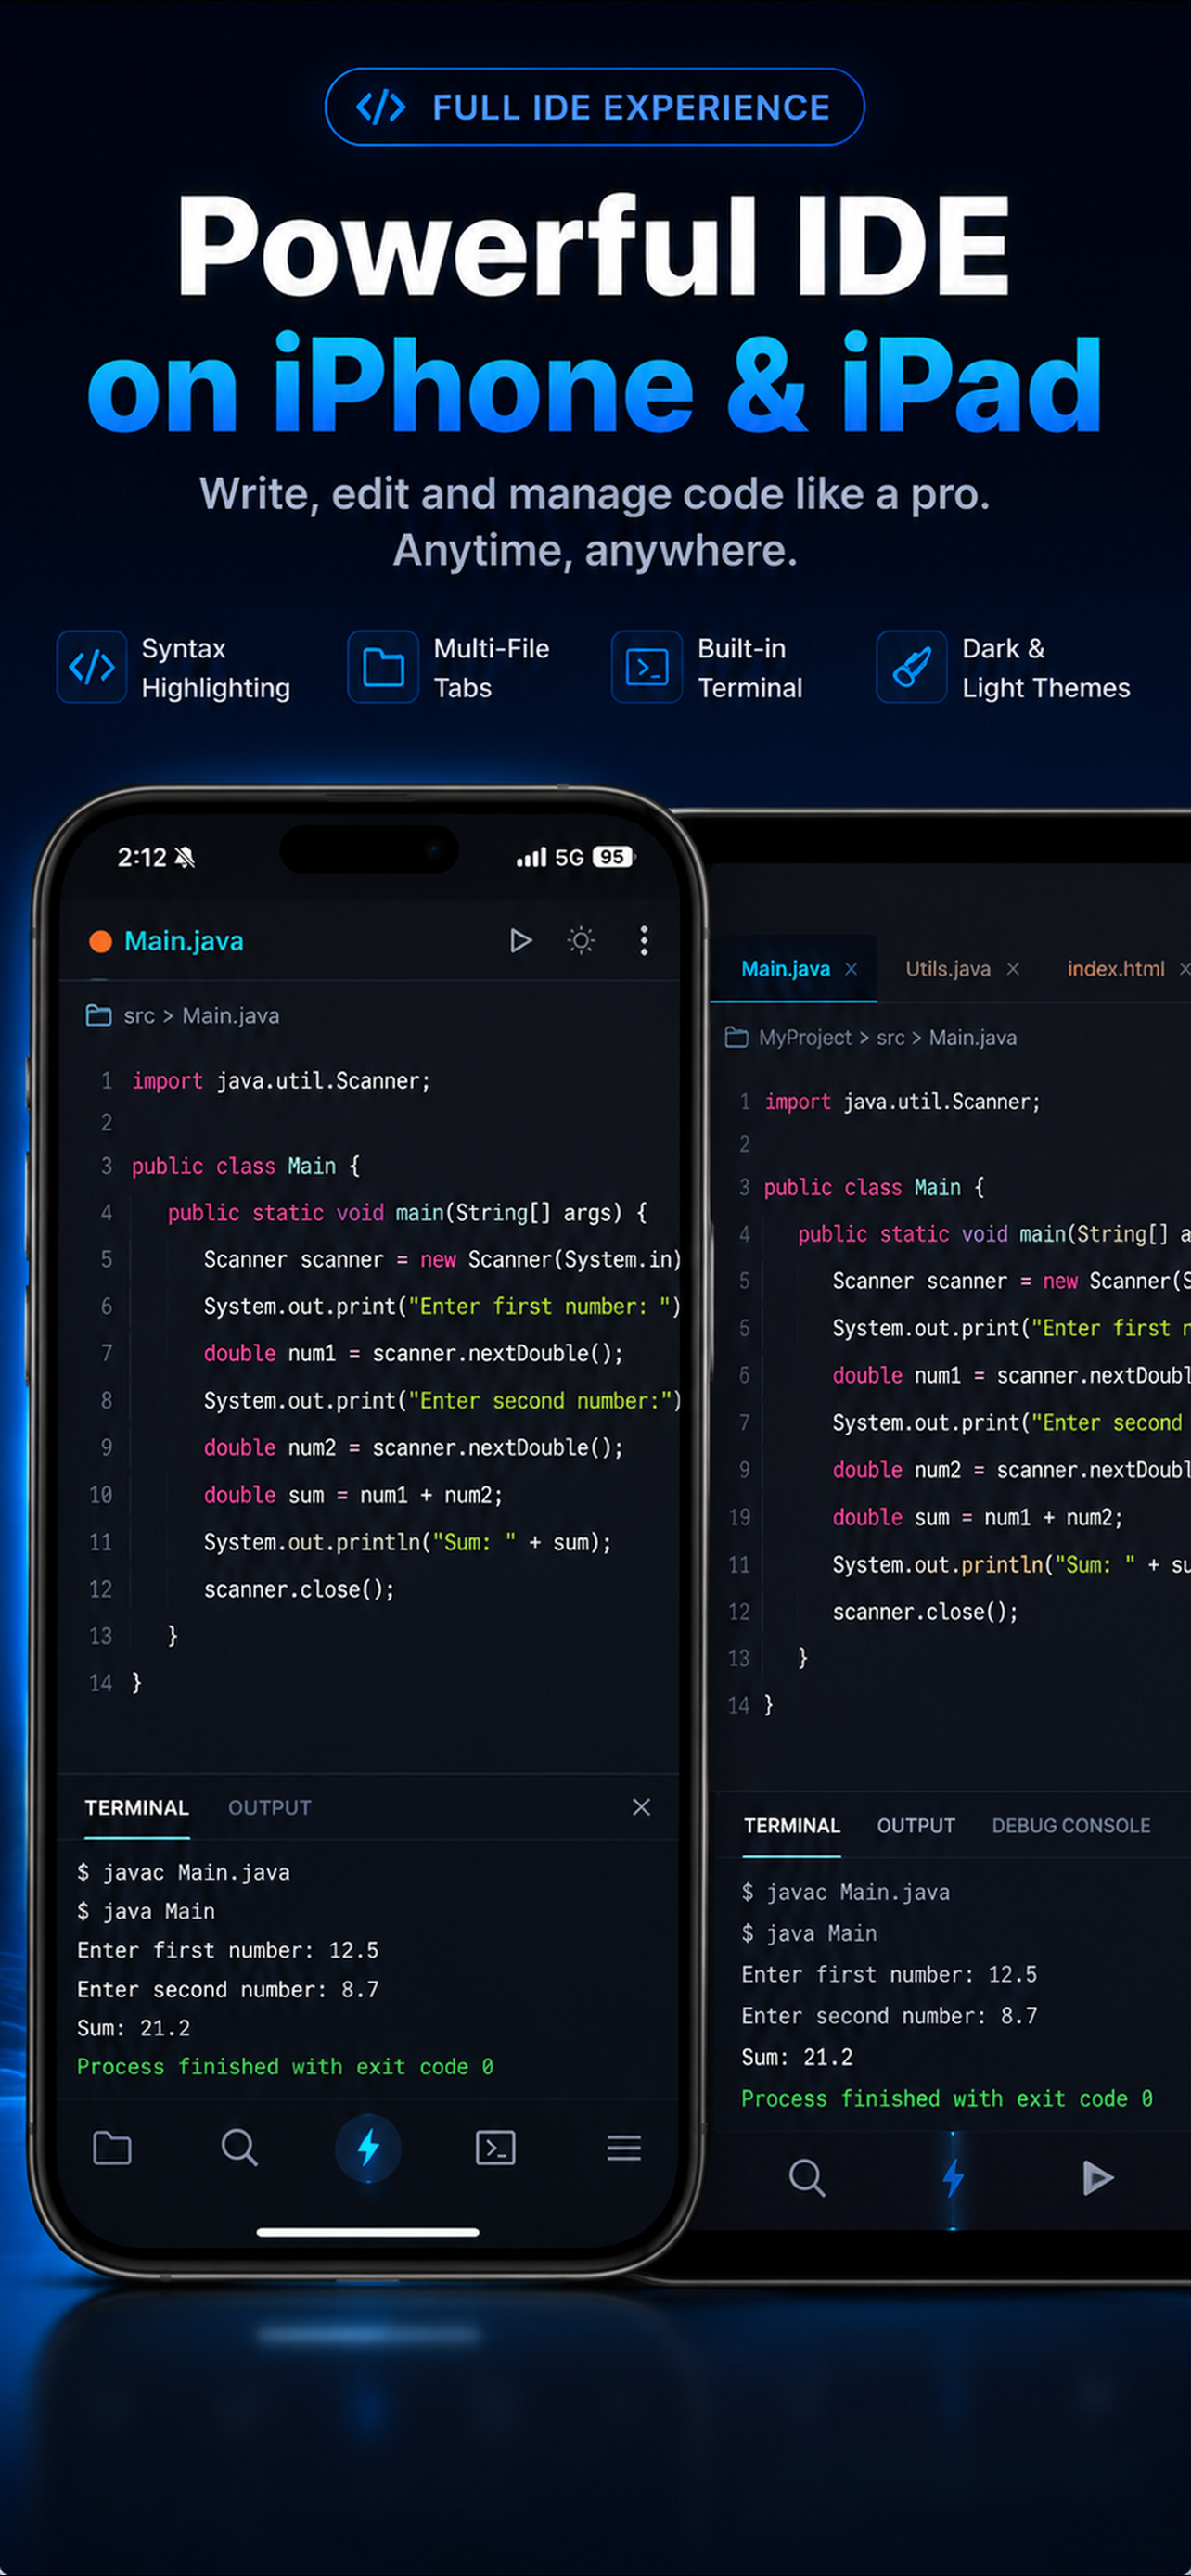The image size is (1191, 2576).
Task: Select Utils.java tab on iPad
Action: pyautogui.click(x=948, y=968)
